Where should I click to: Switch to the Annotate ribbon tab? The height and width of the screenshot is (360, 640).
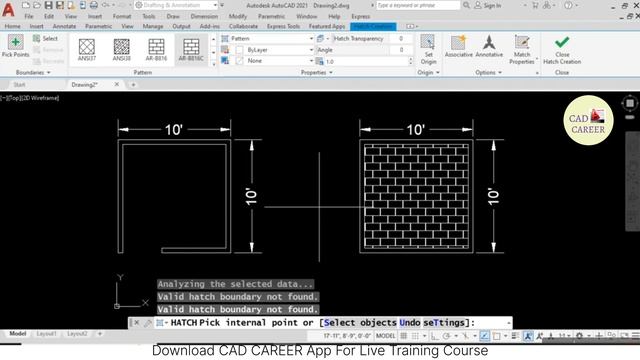click(64, 26)
